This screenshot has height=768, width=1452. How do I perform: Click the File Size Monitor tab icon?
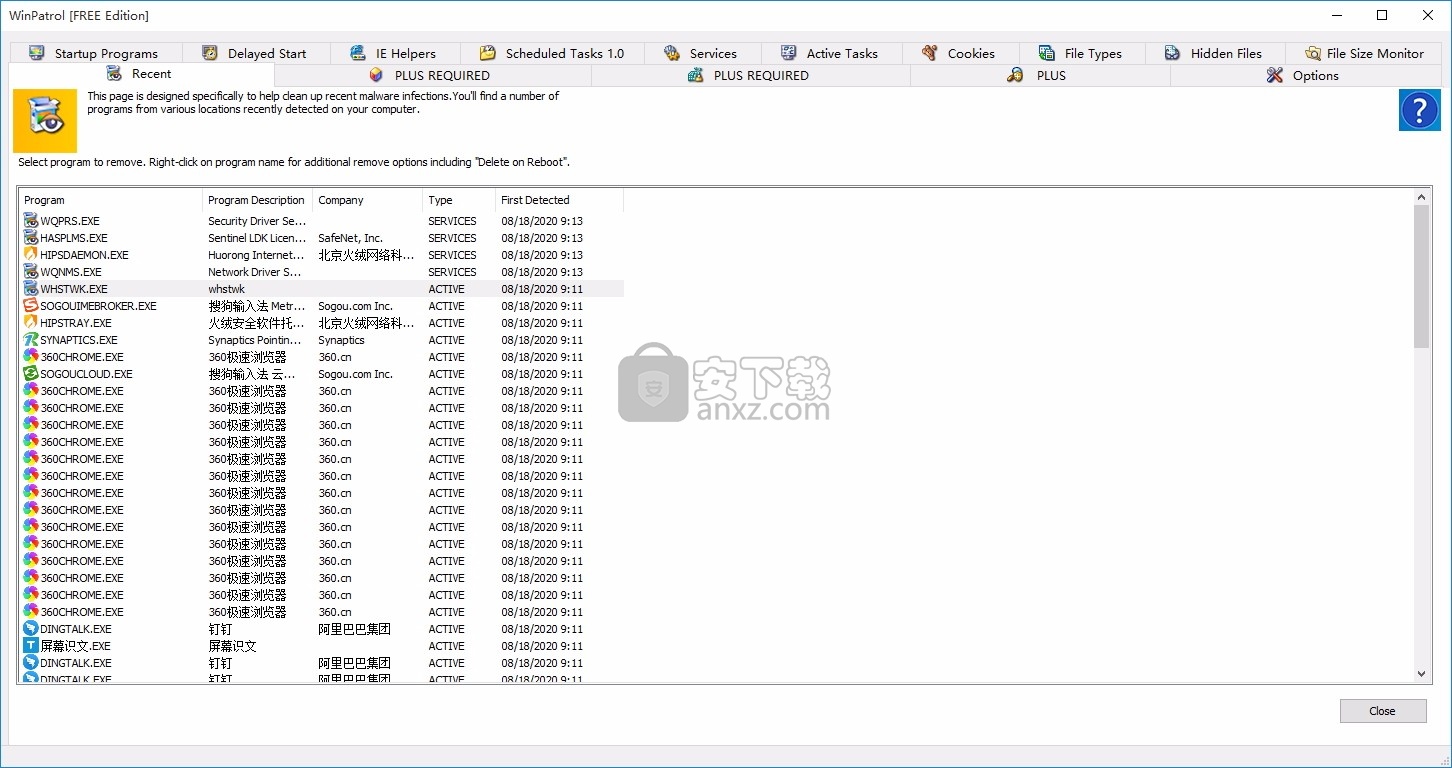(x=1313, y=53)
